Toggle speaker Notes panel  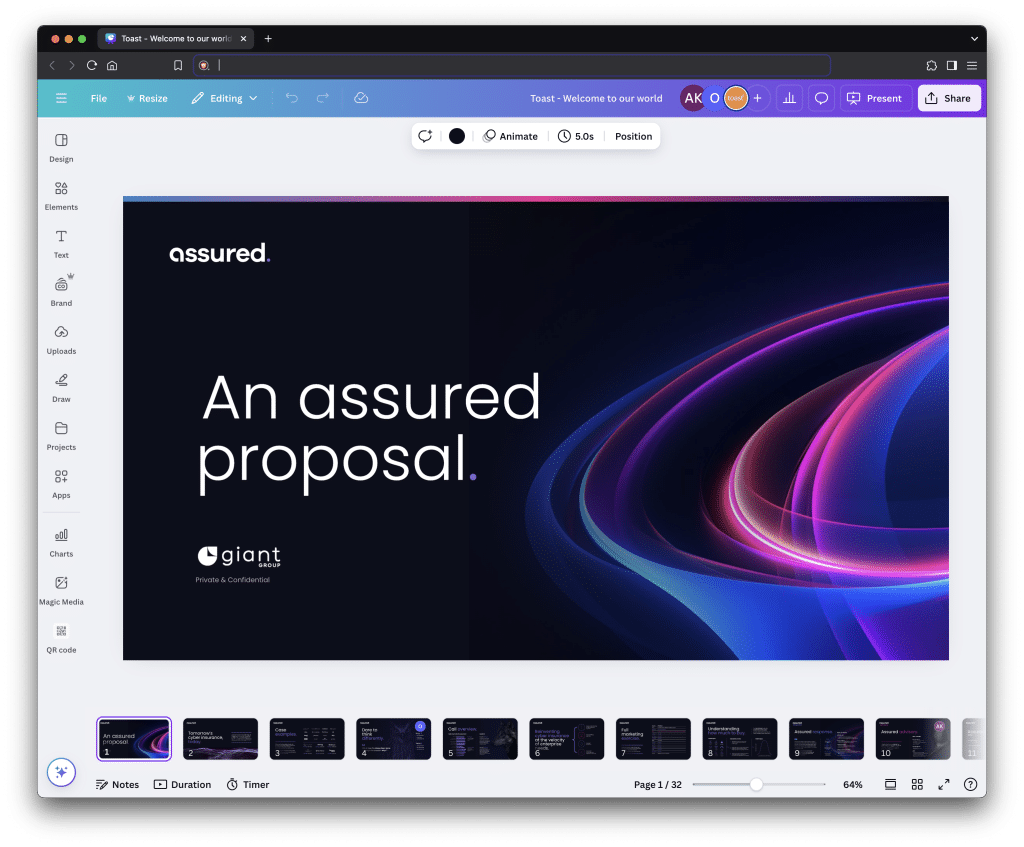(117, 784)
